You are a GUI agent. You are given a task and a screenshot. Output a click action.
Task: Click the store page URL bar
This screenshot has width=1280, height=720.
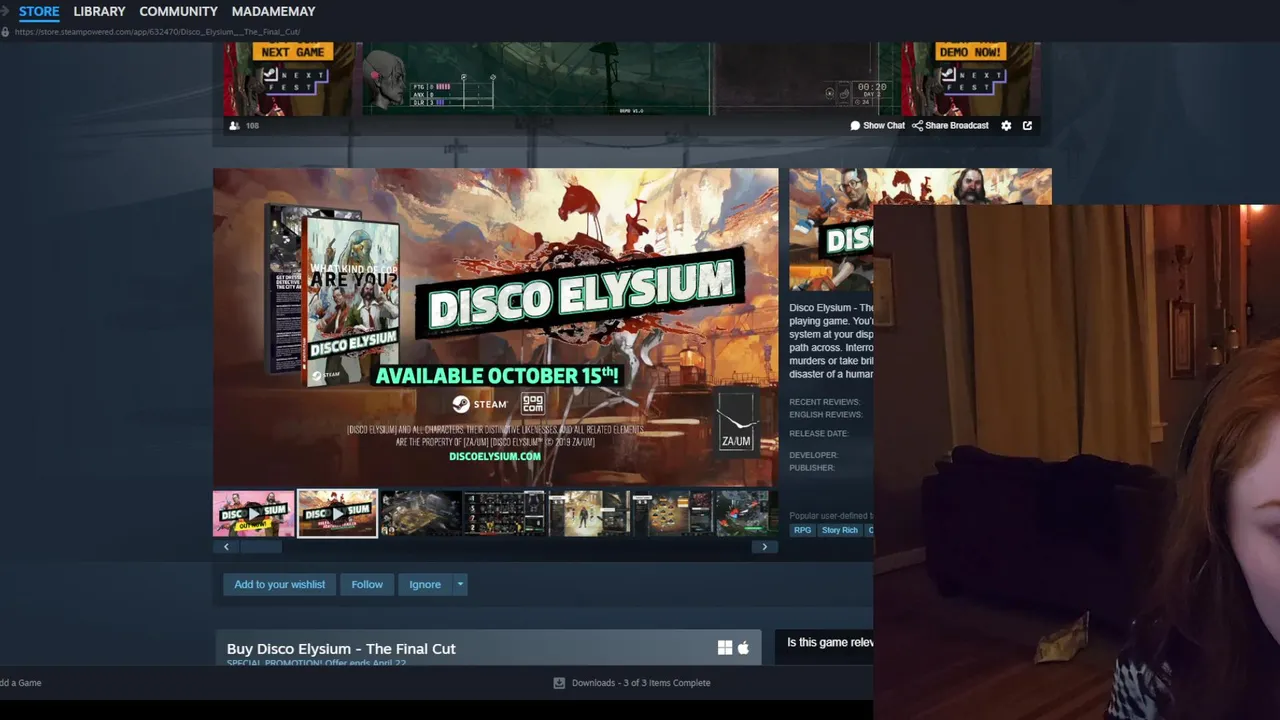(157, 32)
